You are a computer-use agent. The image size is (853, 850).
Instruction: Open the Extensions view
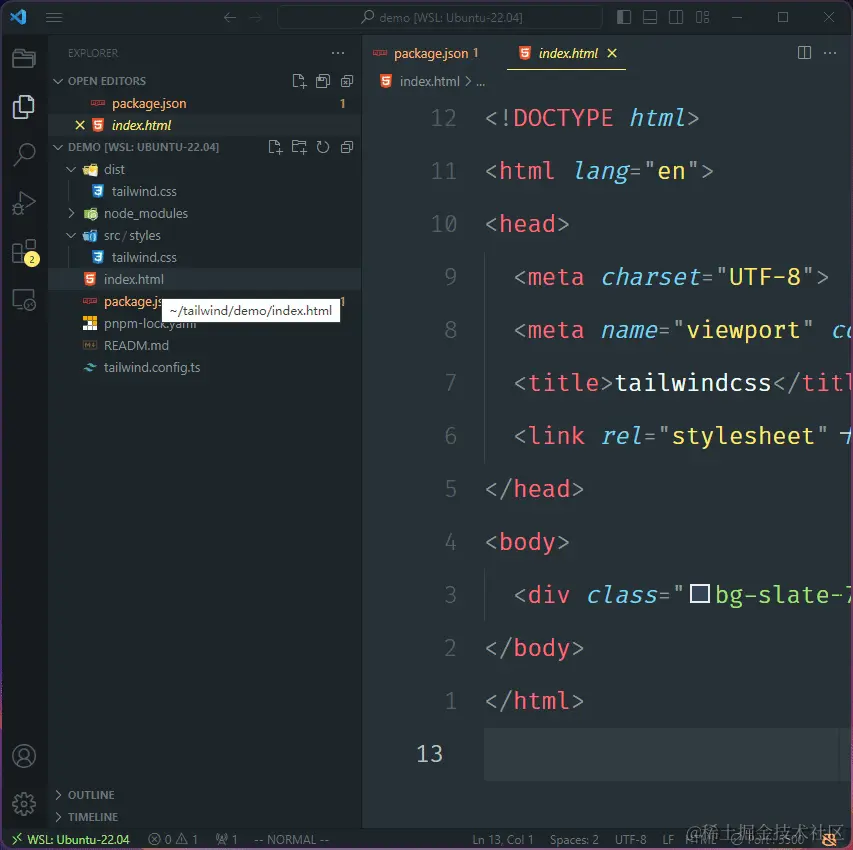24,252
